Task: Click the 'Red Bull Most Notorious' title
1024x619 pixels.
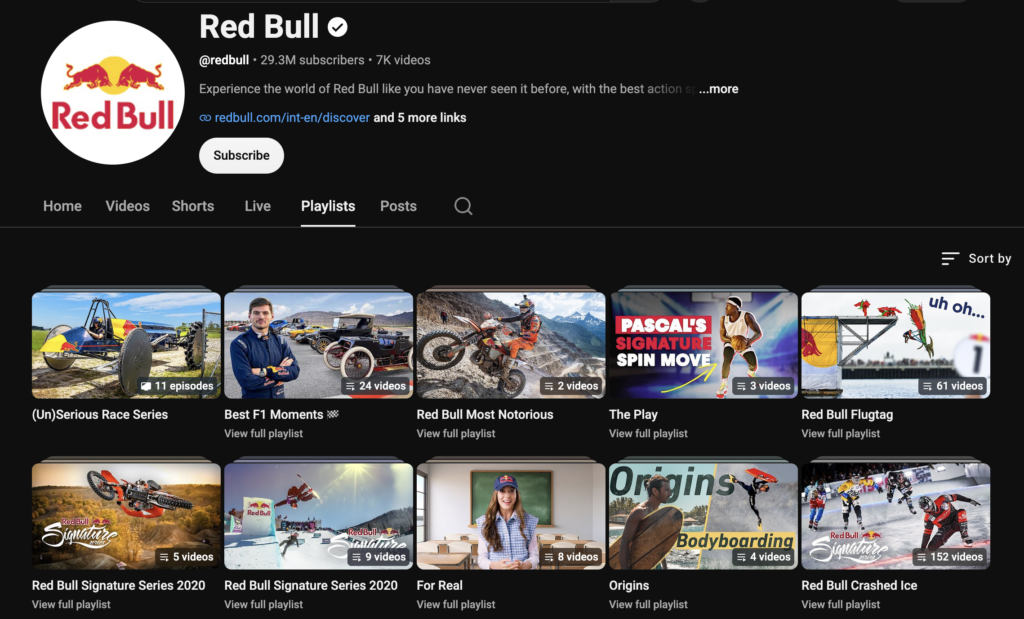Action: pyautogui.click(x=485, y=415)
